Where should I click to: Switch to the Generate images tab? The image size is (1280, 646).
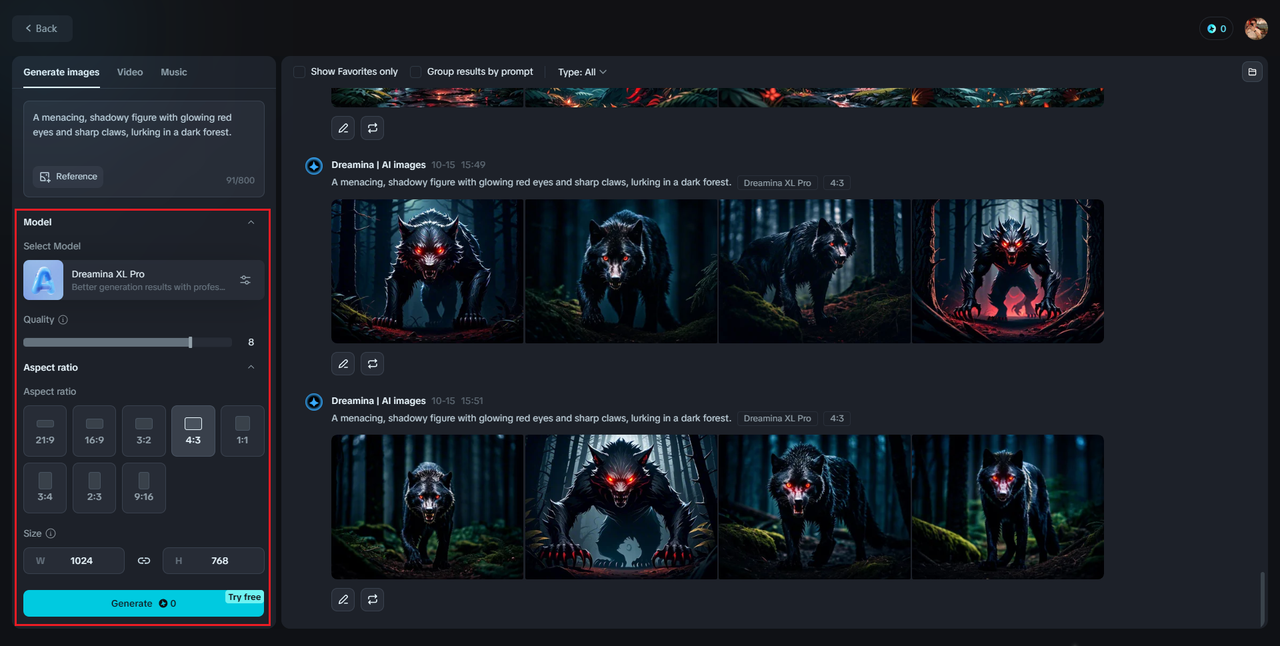point(62,72)
